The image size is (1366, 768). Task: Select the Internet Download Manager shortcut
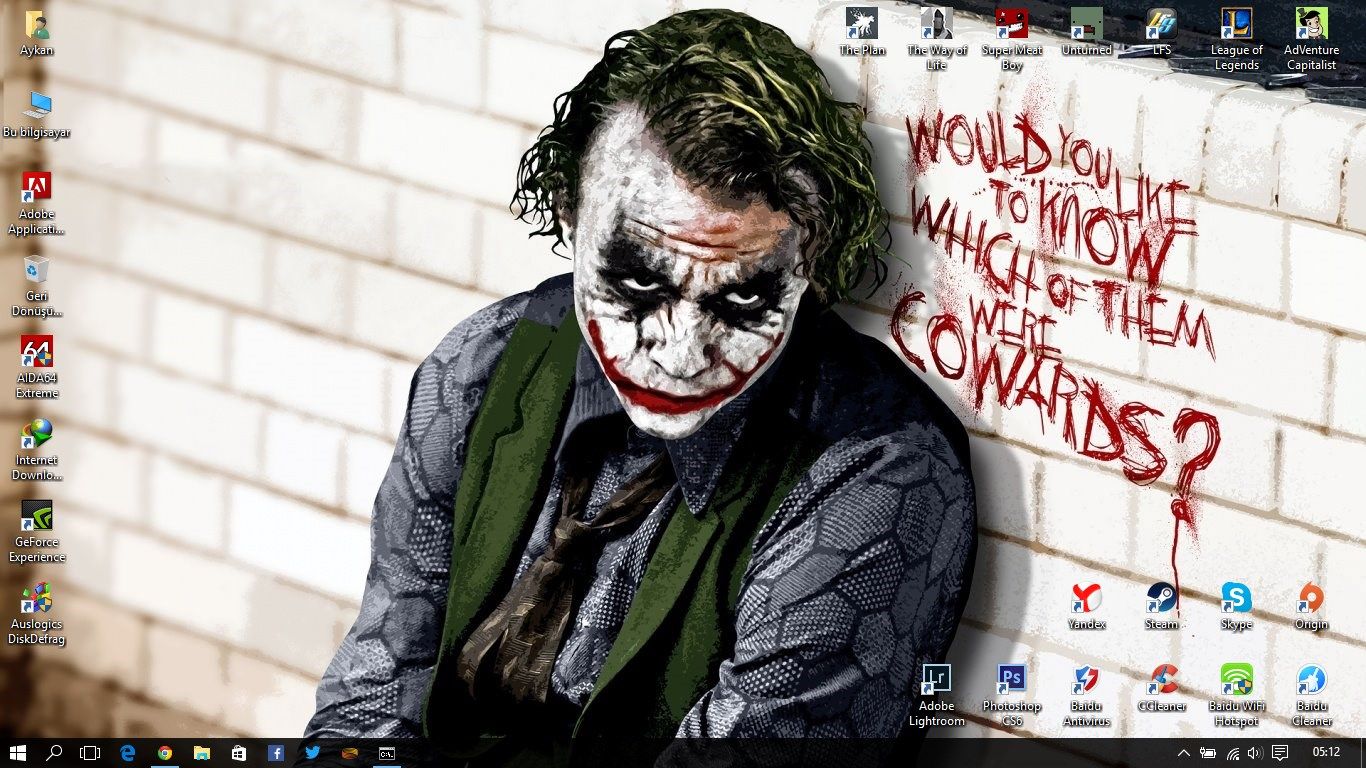(37, 450)
